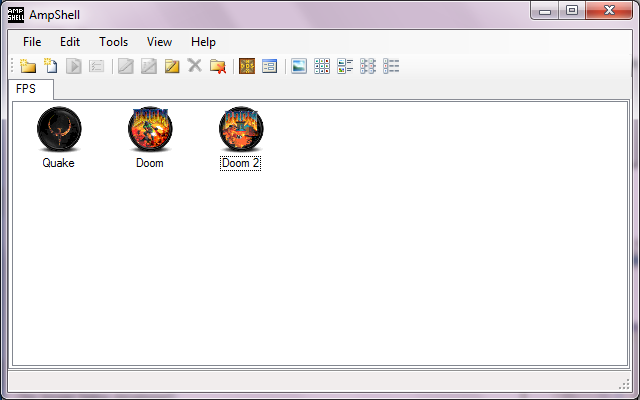Select the details view toolbar icon
The height and width of the screenshot is (400, 640).
click(391, 66)
